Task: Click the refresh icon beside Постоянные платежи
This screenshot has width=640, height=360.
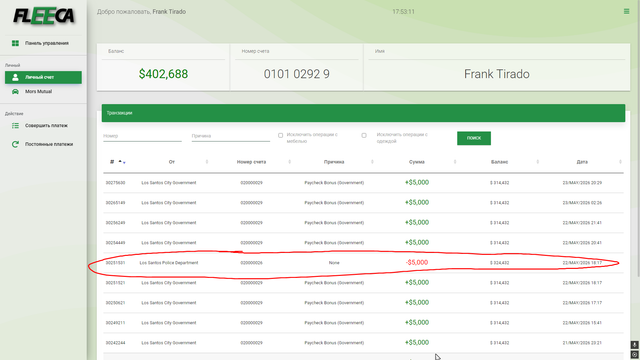Action: 15,144
